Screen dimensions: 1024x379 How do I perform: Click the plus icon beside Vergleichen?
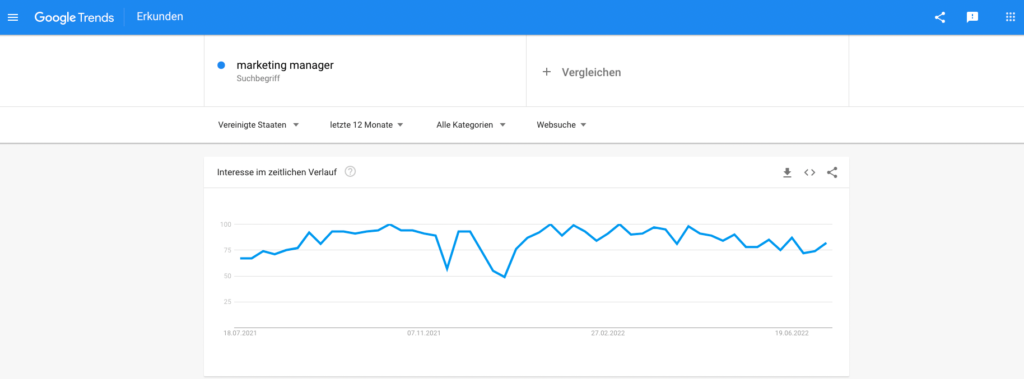[547, 72]
